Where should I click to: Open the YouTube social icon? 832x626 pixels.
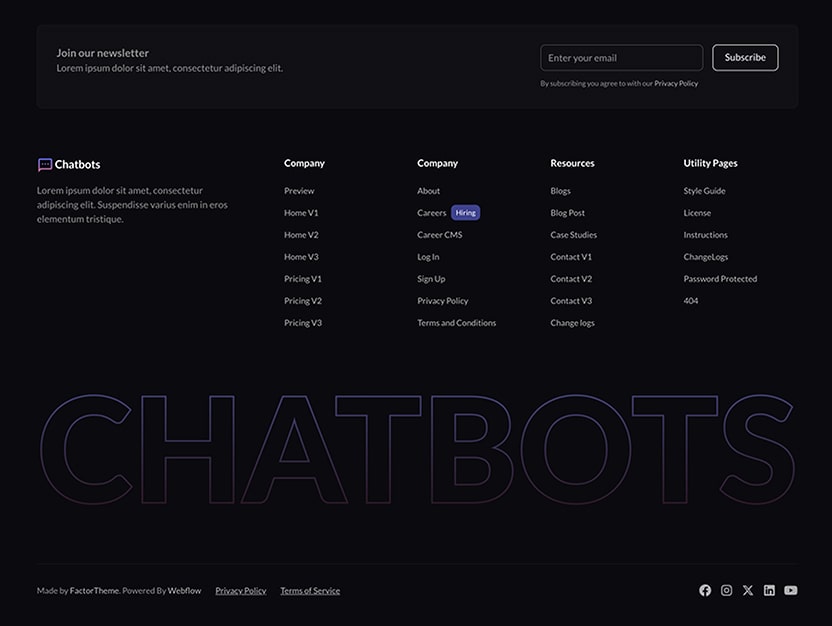point(790,590)
